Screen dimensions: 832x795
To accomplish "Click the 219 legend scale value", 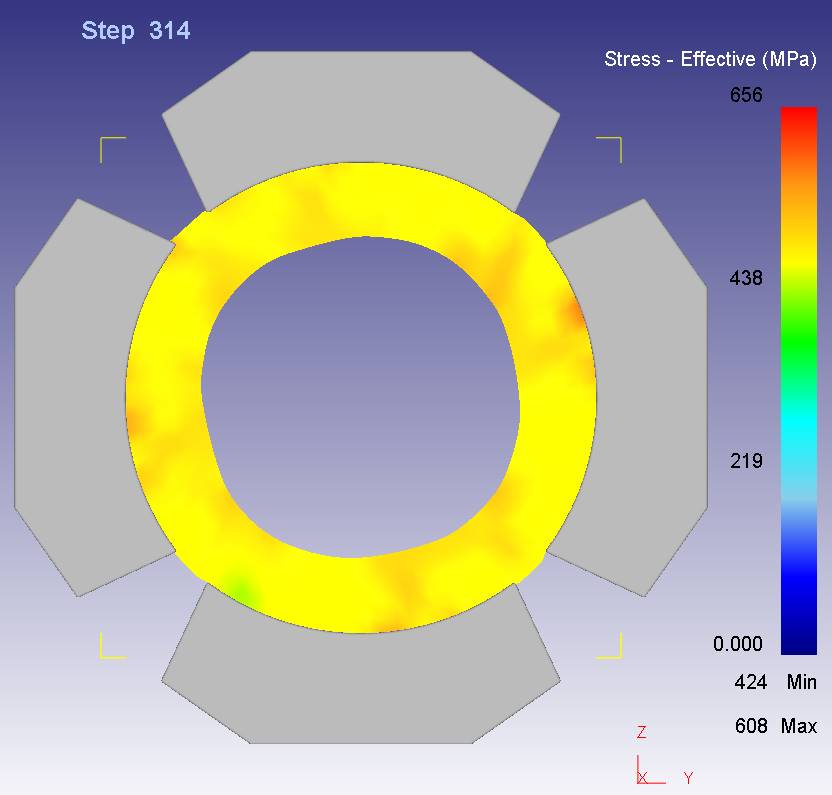I will (746, 461).
